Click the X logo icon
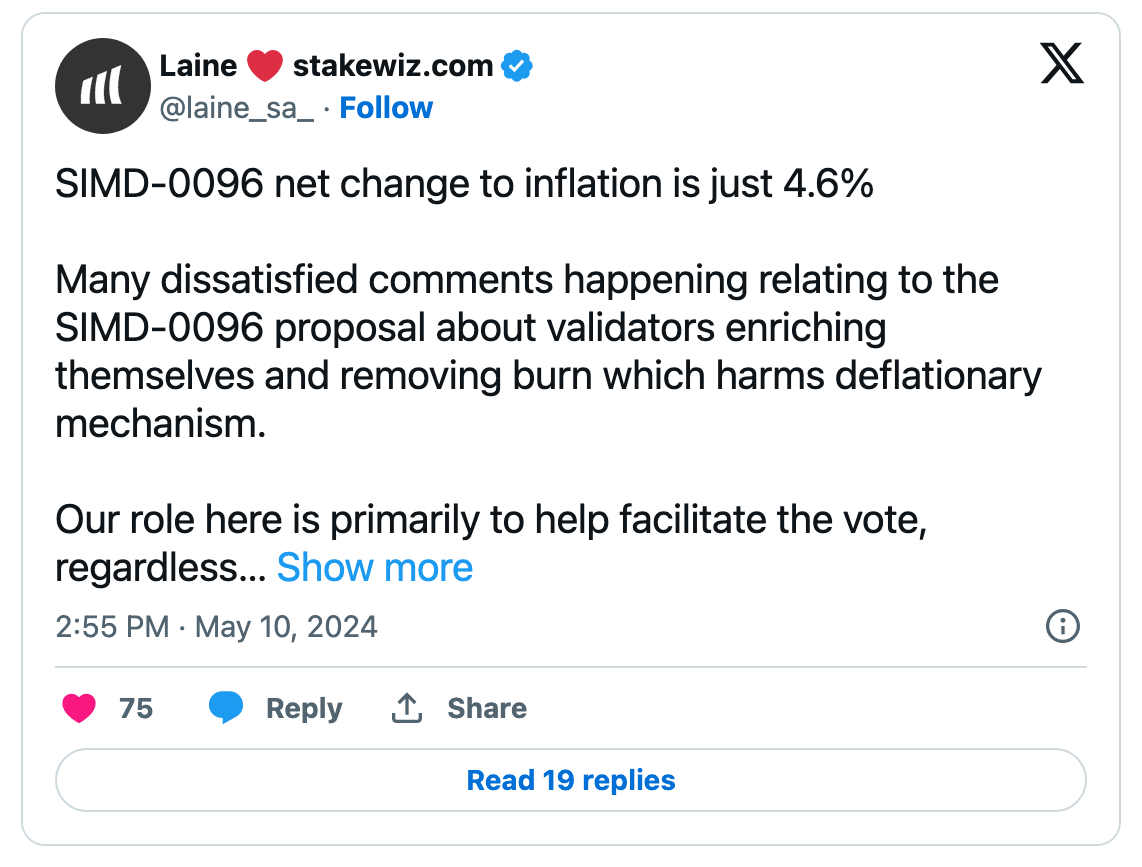 coord(1062,64)
